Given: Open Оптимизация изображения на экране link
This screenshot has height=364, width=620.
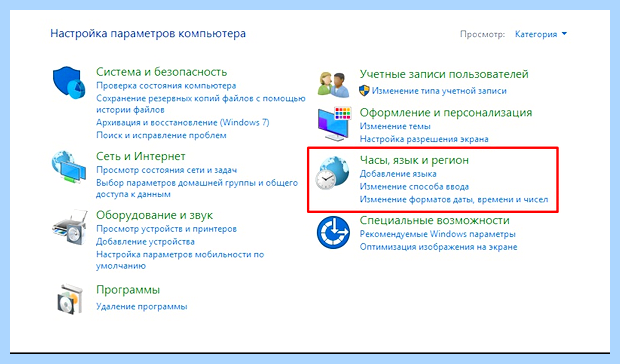Looking at the screenshot, I should (x=438, y=247).
